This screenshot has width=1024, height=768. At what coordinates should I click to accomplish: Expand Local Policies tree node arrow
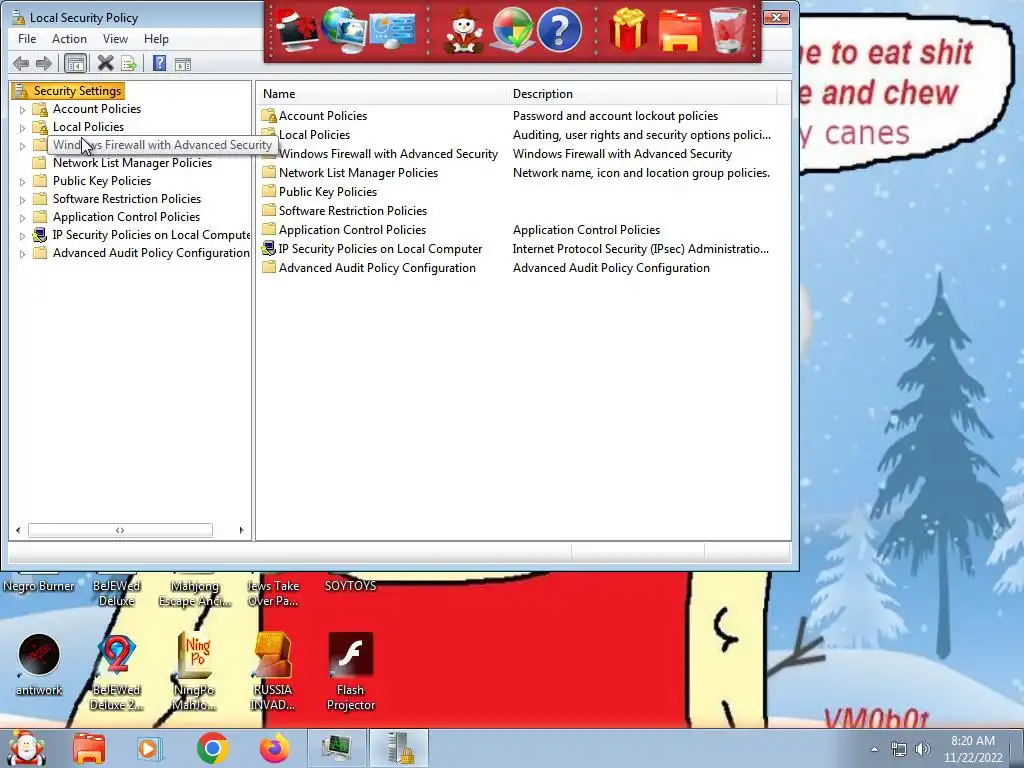point(22,128)
